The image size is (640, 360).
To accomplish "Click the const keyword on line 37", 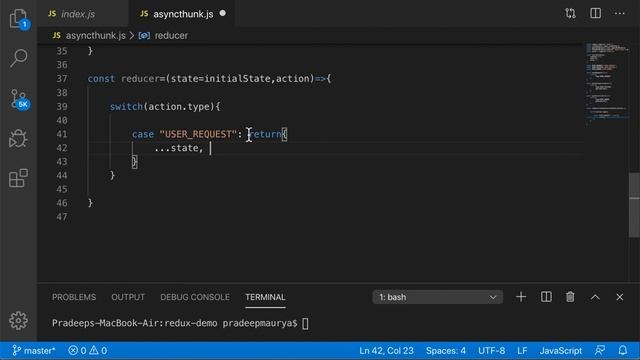I will click(101, 78).
